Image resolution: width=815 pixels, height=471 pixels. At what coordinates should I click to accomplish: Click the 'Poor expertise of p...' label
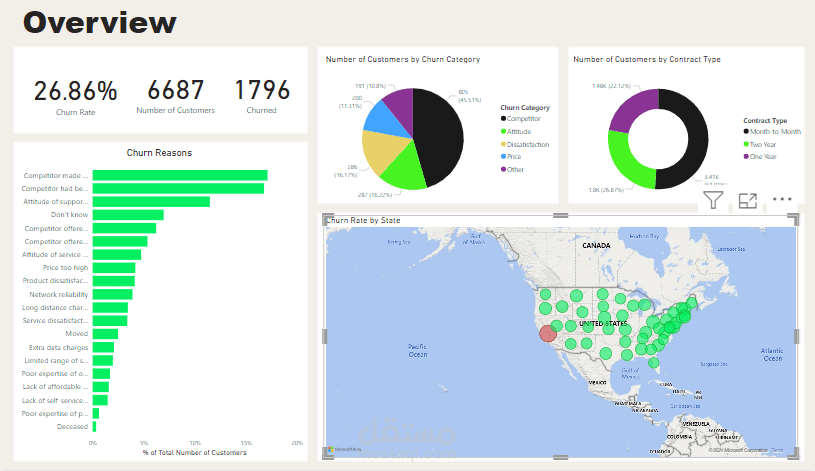[x=55, y=413]
